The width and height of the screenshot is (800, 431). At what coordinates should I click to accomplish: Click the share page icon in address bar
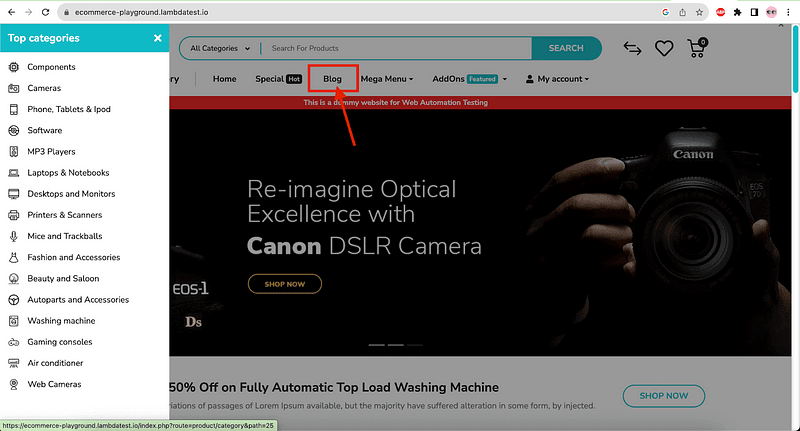click(x=683, y=12)
